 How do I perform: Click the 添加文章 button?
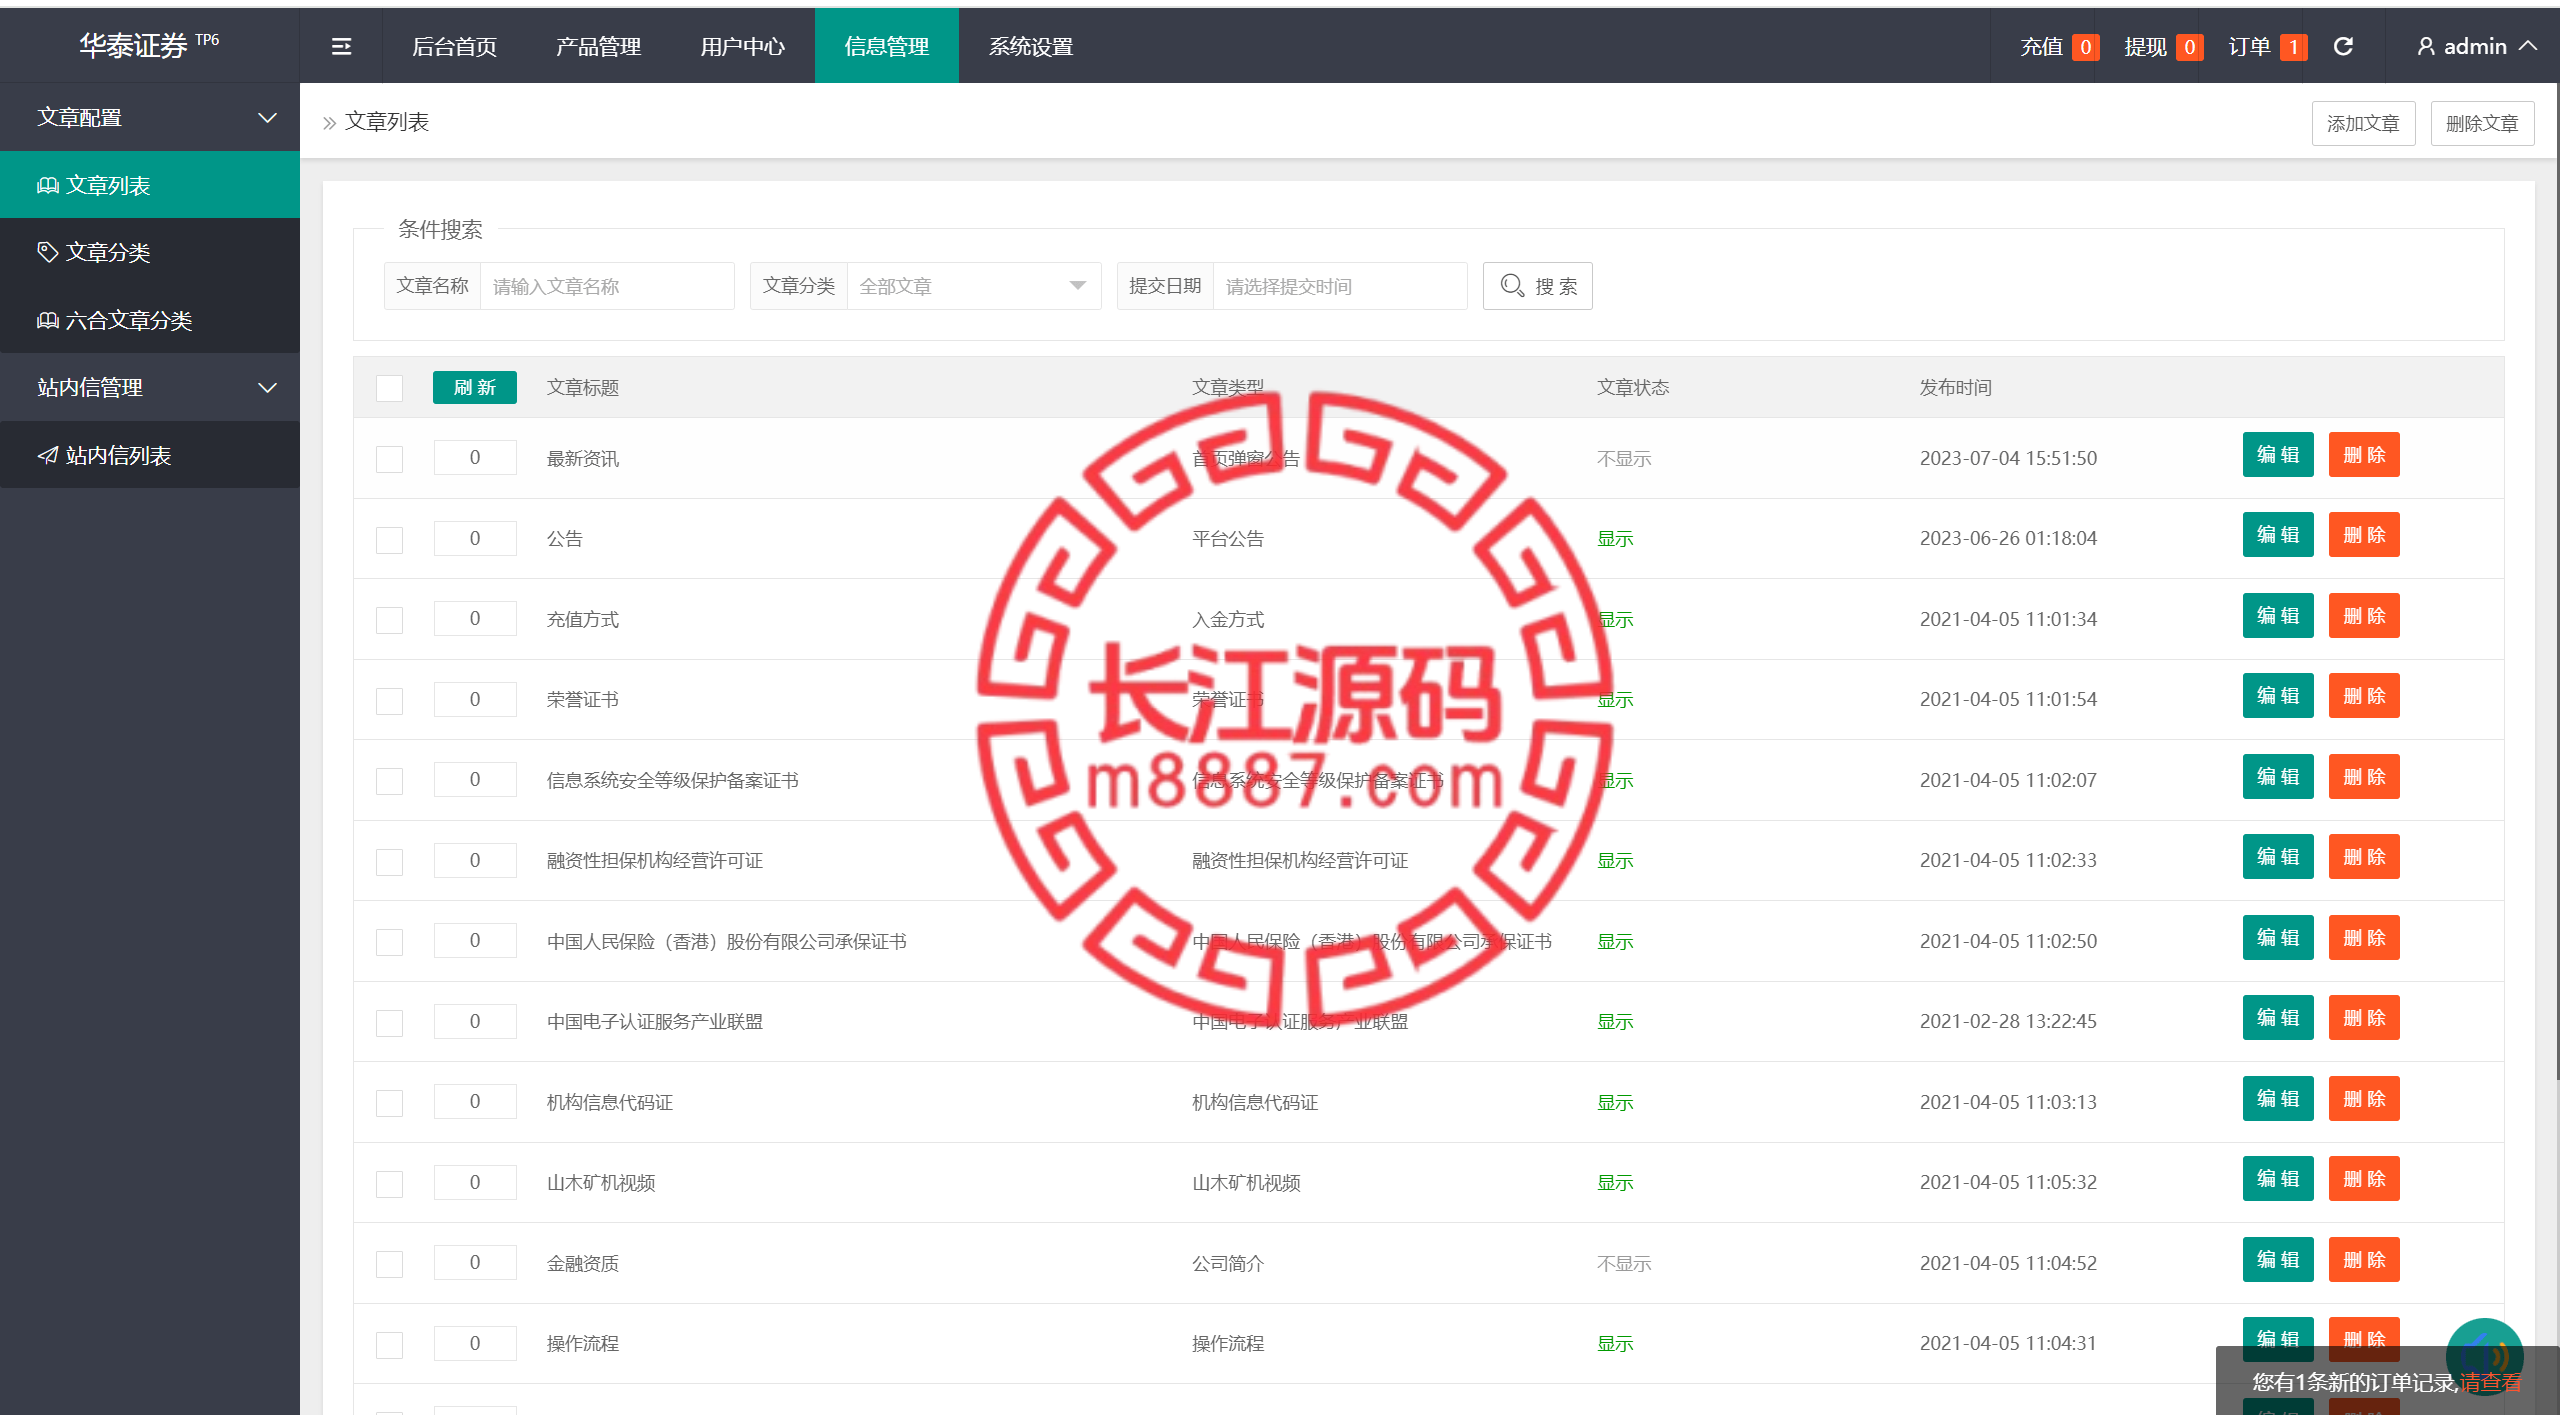[2363, 123]
